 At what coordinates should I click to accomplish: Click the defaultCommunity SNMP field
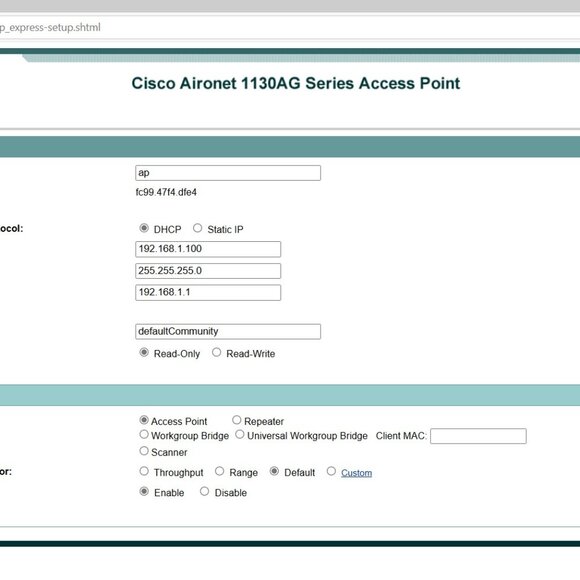tap(228, 332)
